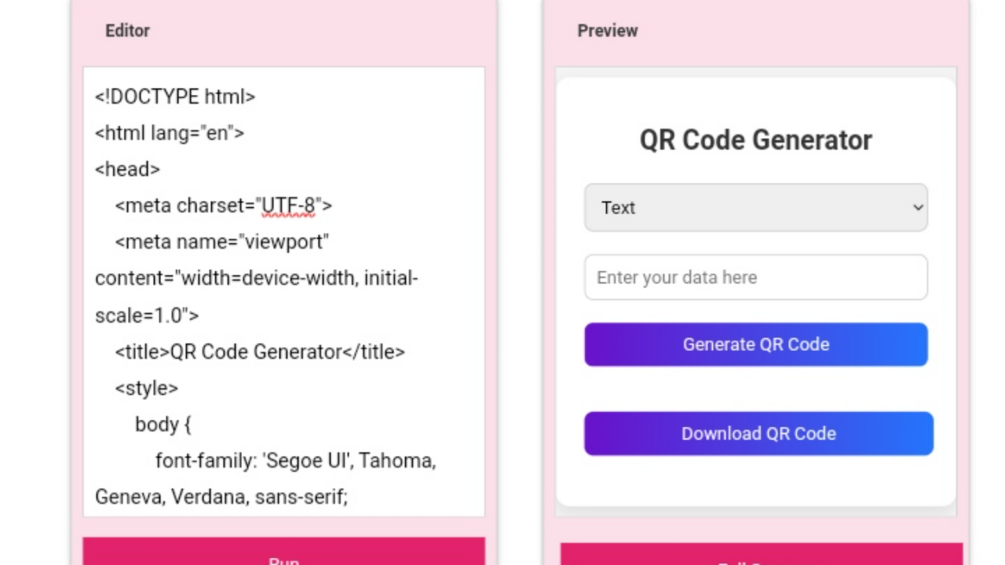Click the font-family declaration line
Screen dimensions: 1005x565
(295, 461)
